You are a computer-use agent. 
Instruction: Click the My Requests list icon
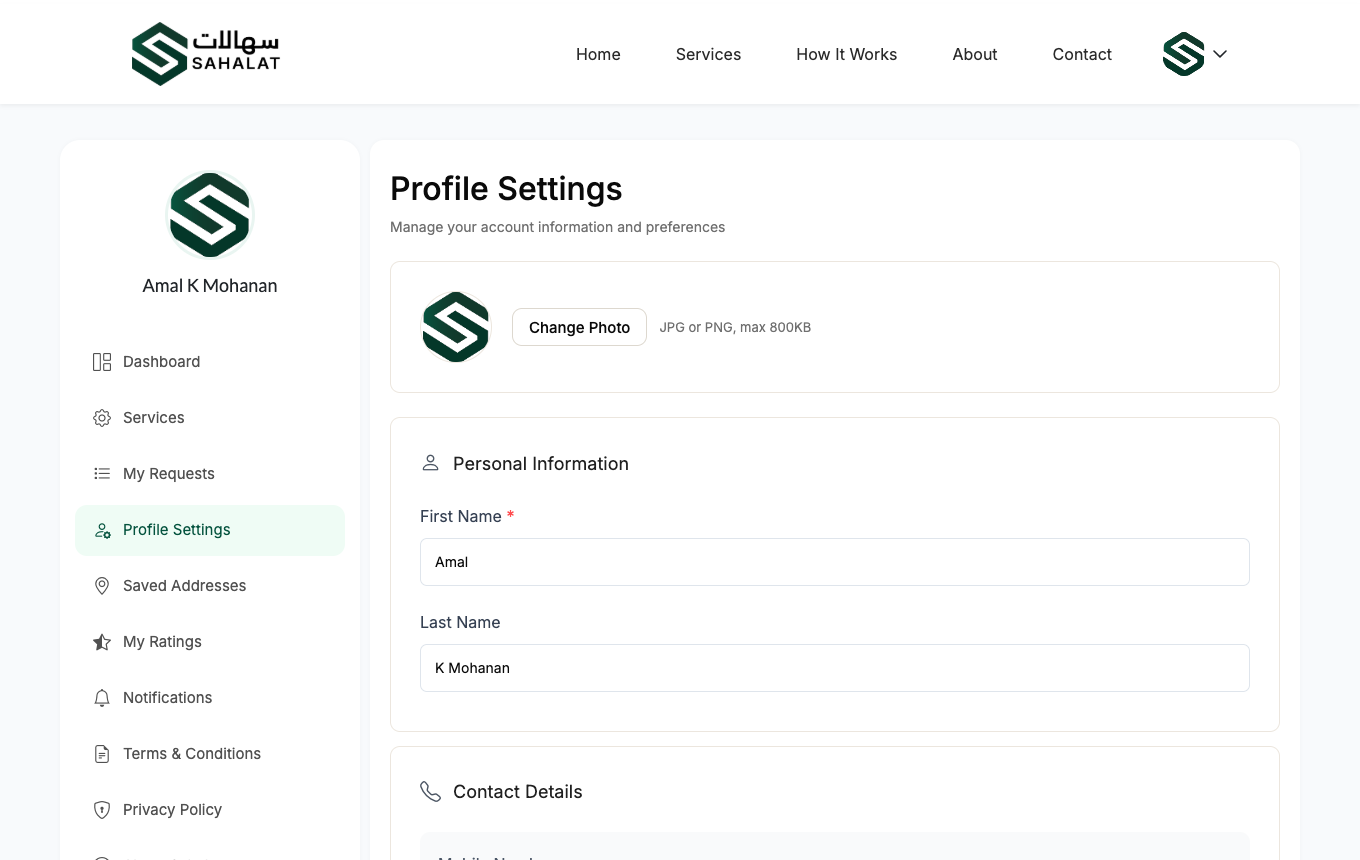tap(102, 474)
